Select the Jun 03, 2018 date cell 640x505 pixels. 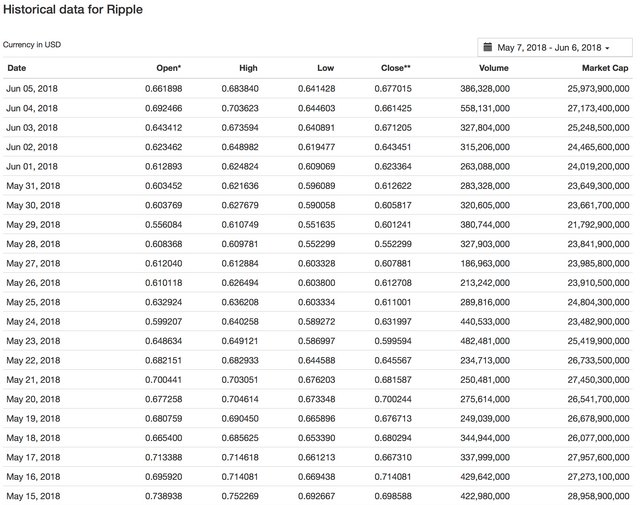pyautogui.click(x=32, y=127)
